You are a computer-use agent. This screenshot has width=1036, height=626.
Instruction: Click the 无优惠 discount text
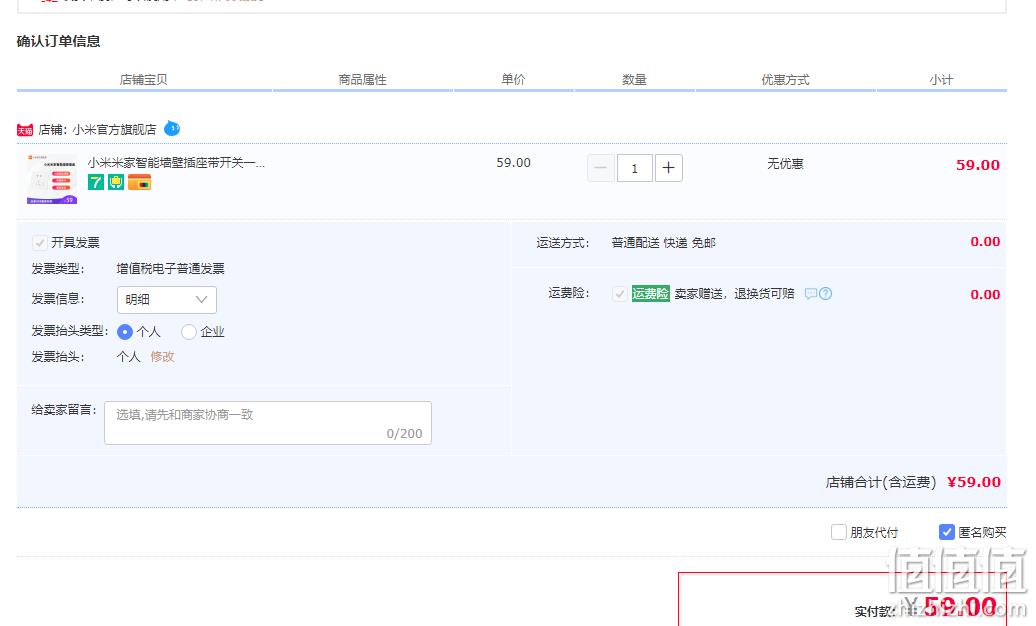pyautogui.click(x=785, y=164)
